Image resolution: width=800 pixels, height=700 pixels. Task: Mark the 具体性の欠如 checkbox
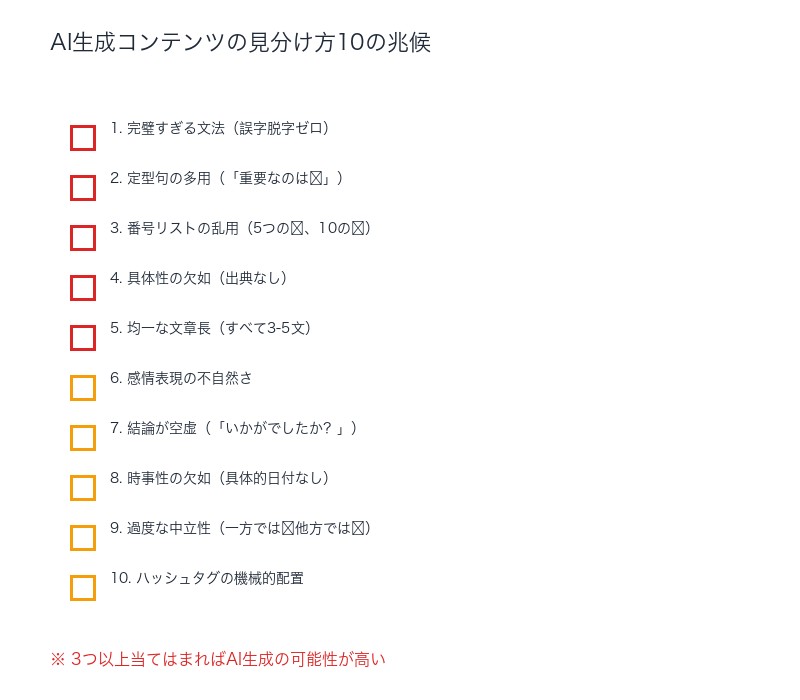click(x=83, y=288)
